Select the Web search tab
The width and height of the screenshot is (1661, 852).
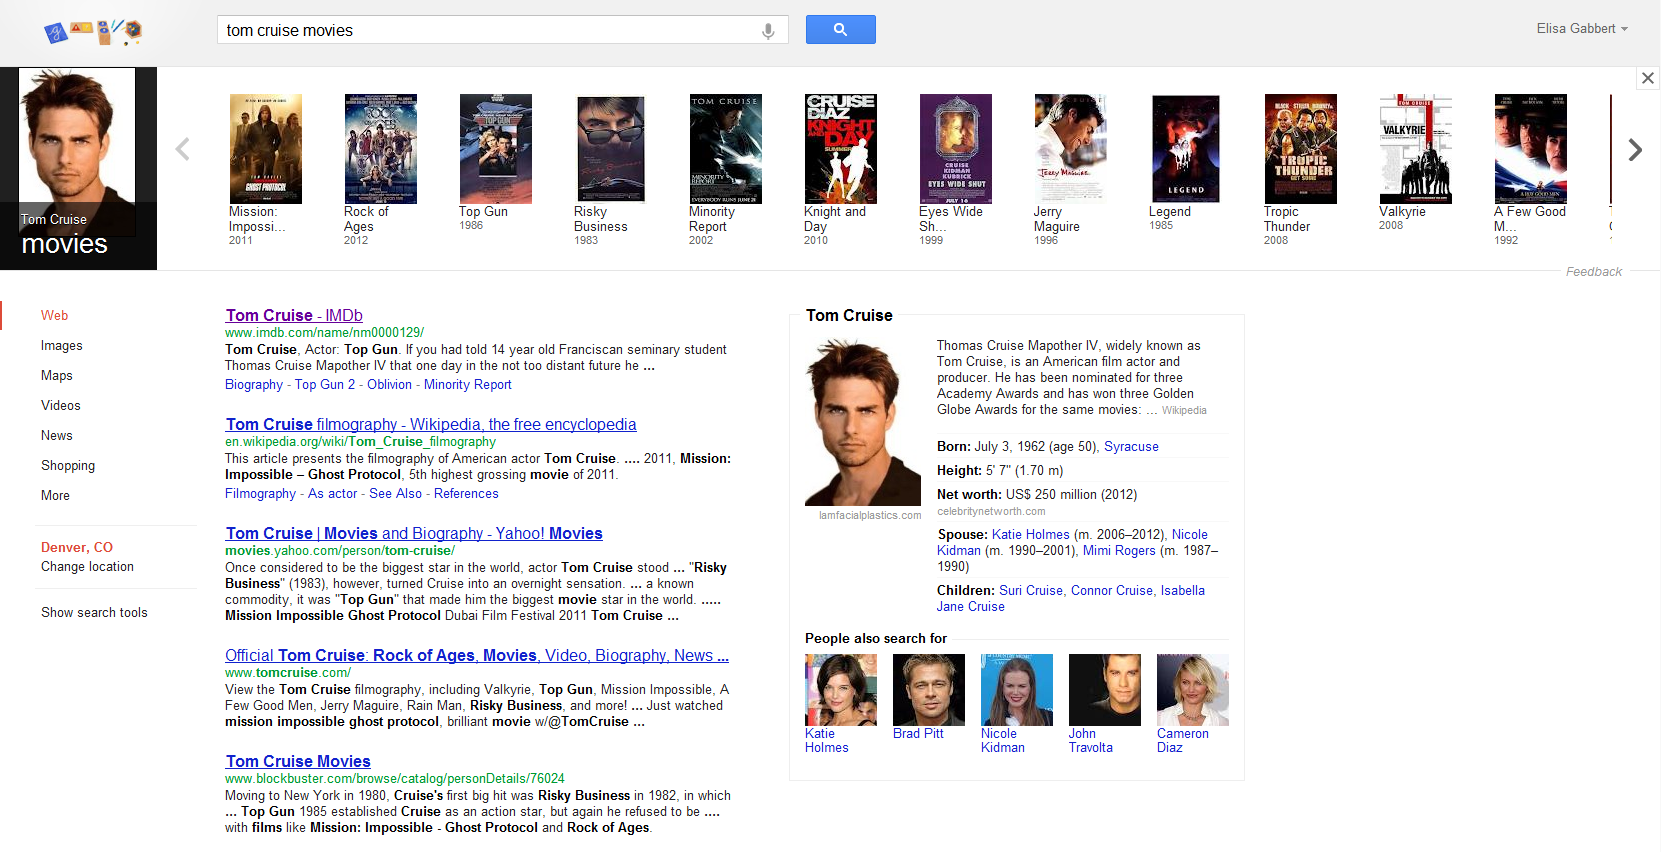[x=54, y=315]
